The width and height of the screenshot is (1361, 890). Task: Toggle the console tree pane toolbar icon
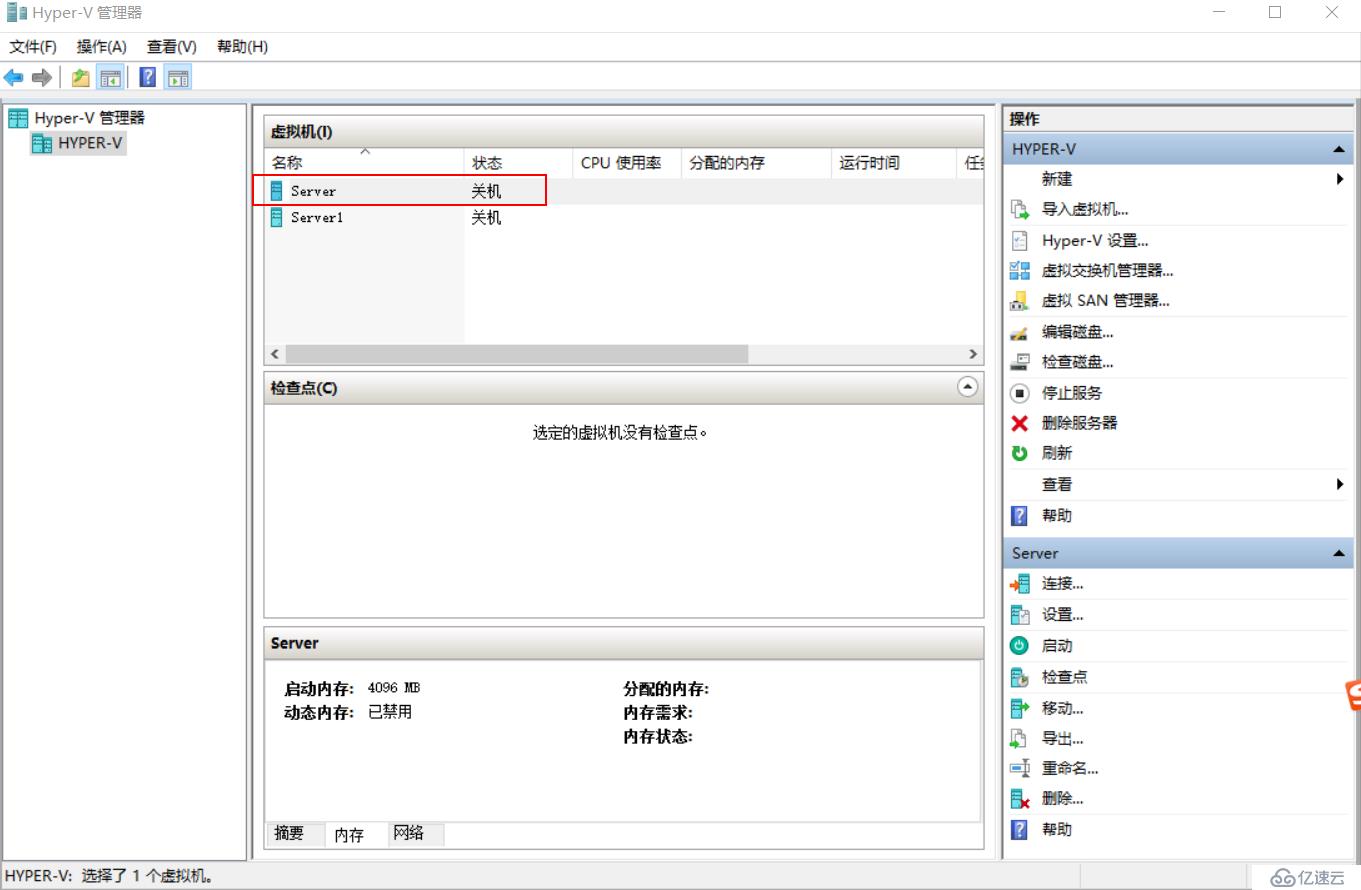pyautogui.click(x=110, y=78)
